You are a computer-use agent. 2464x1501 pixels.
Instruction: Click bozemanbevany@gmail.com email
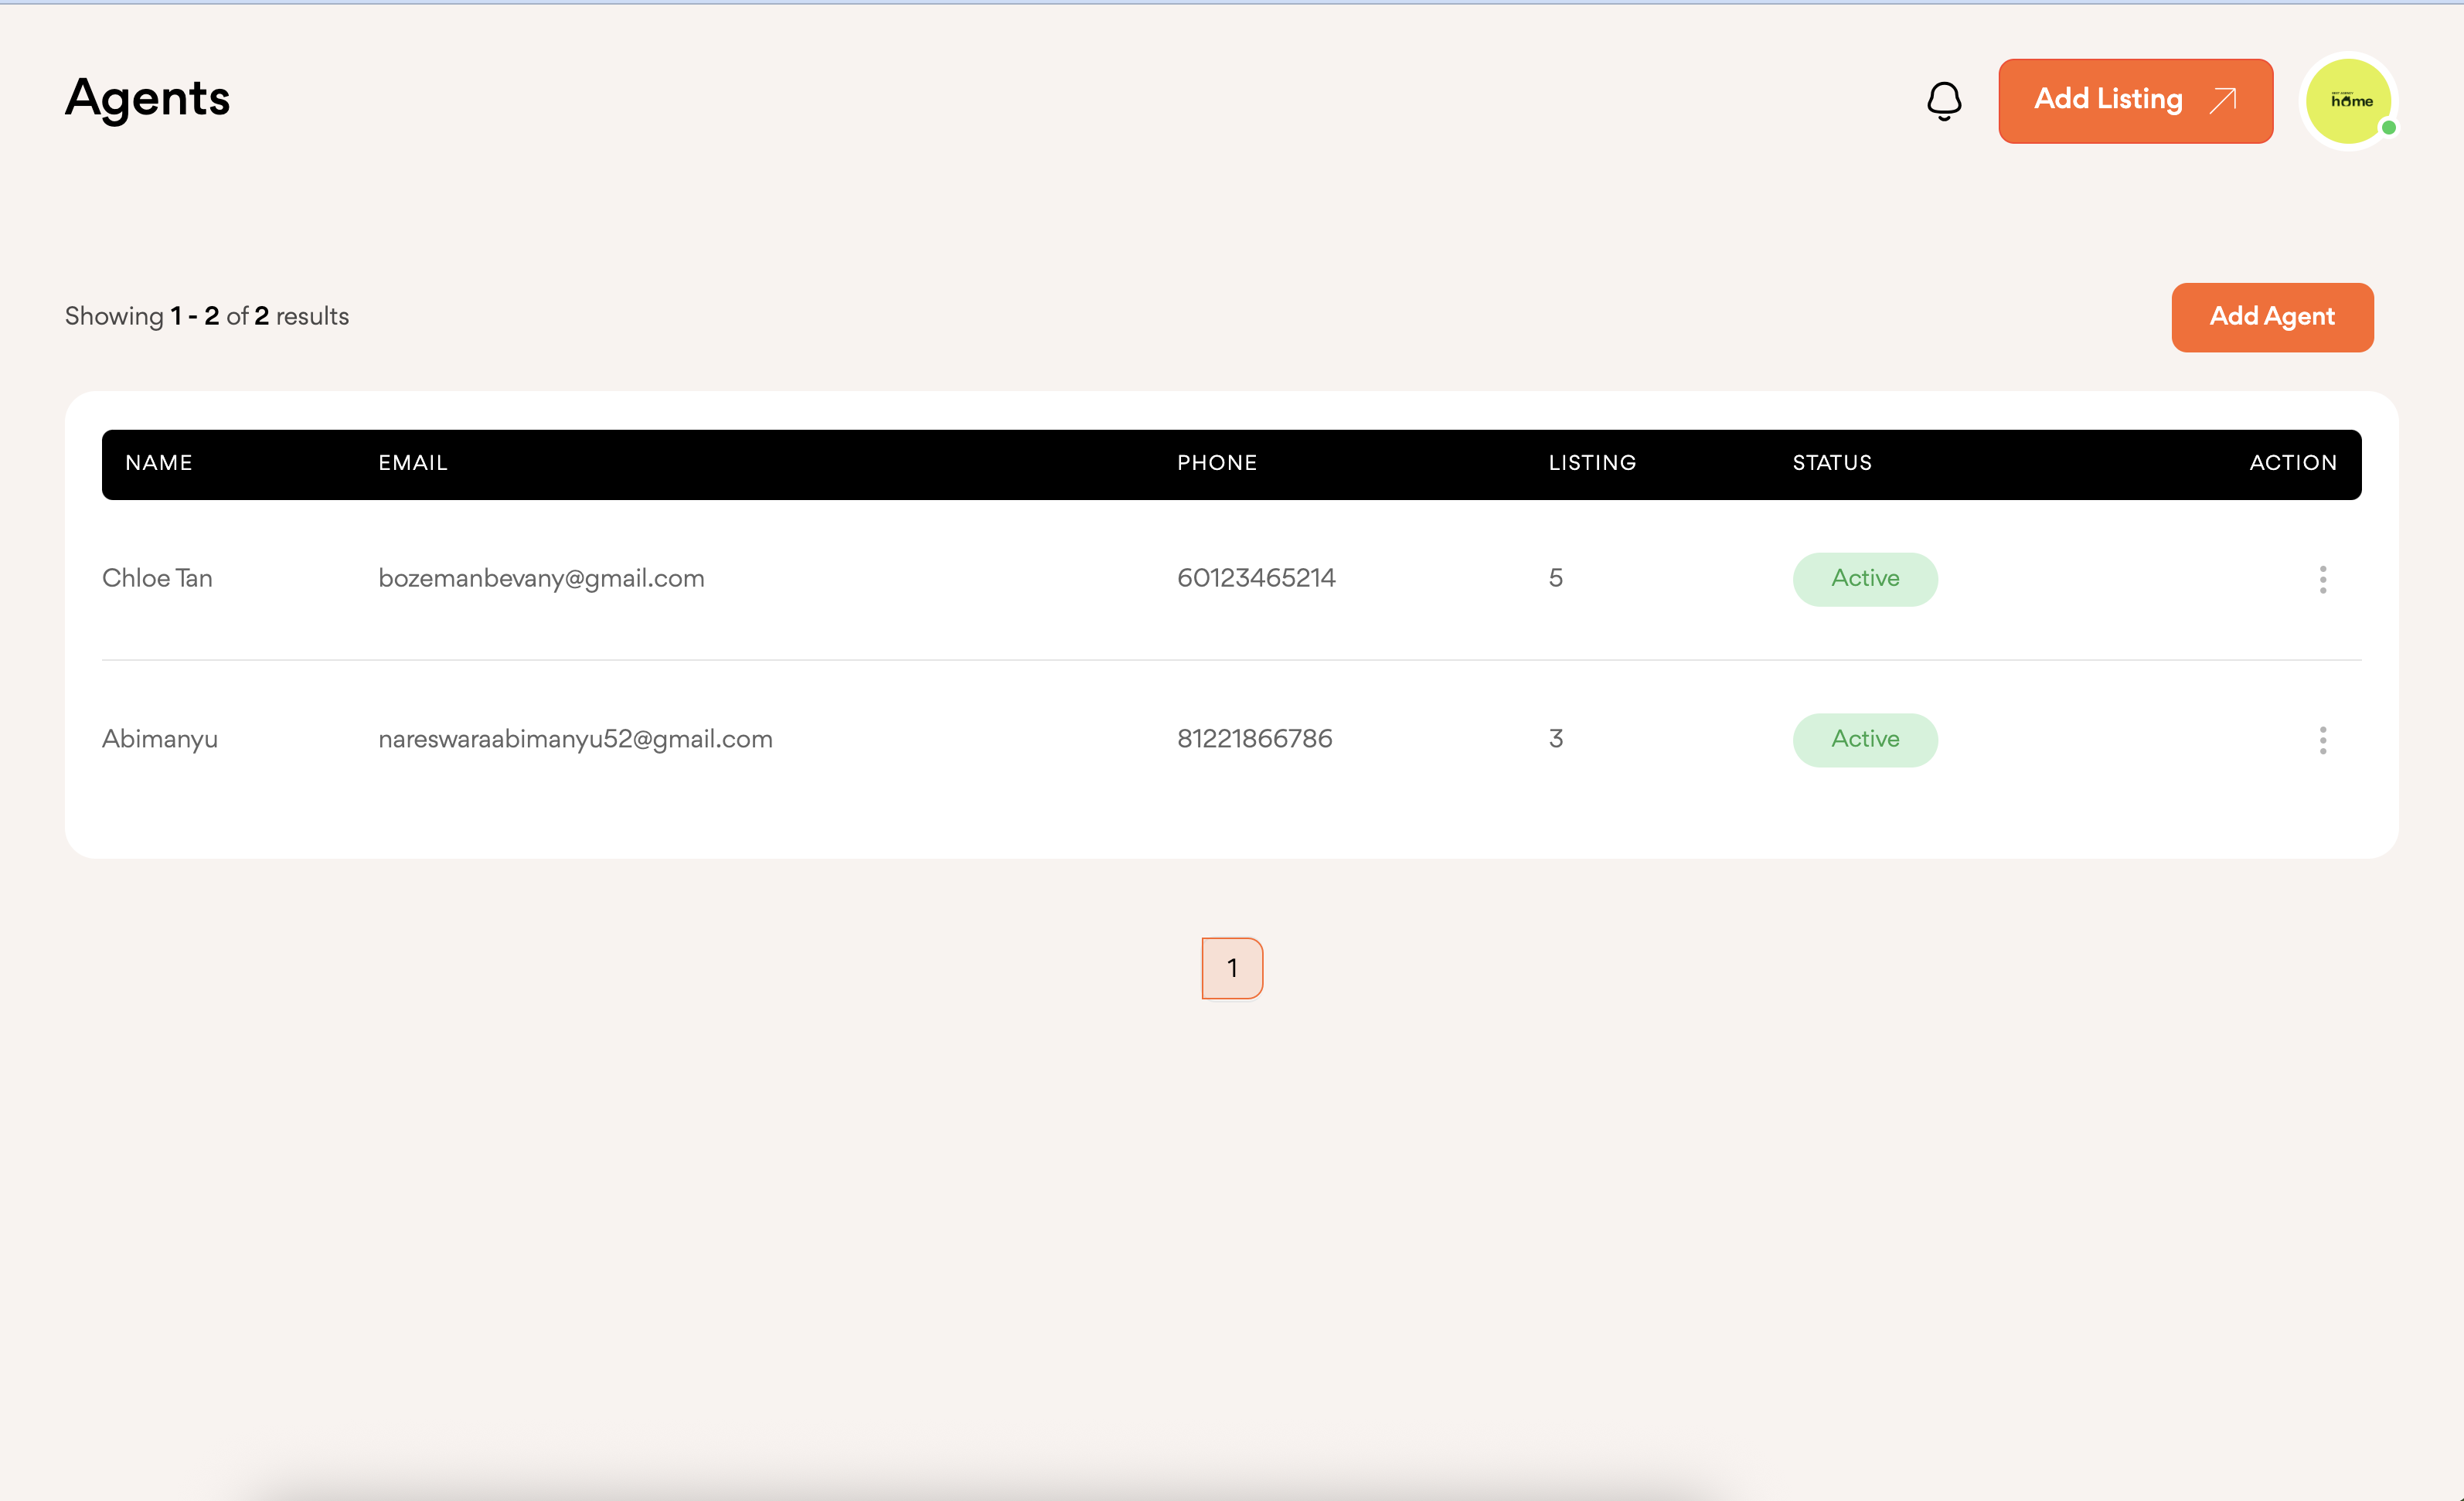pyautogui.click(x=541, y=579)
